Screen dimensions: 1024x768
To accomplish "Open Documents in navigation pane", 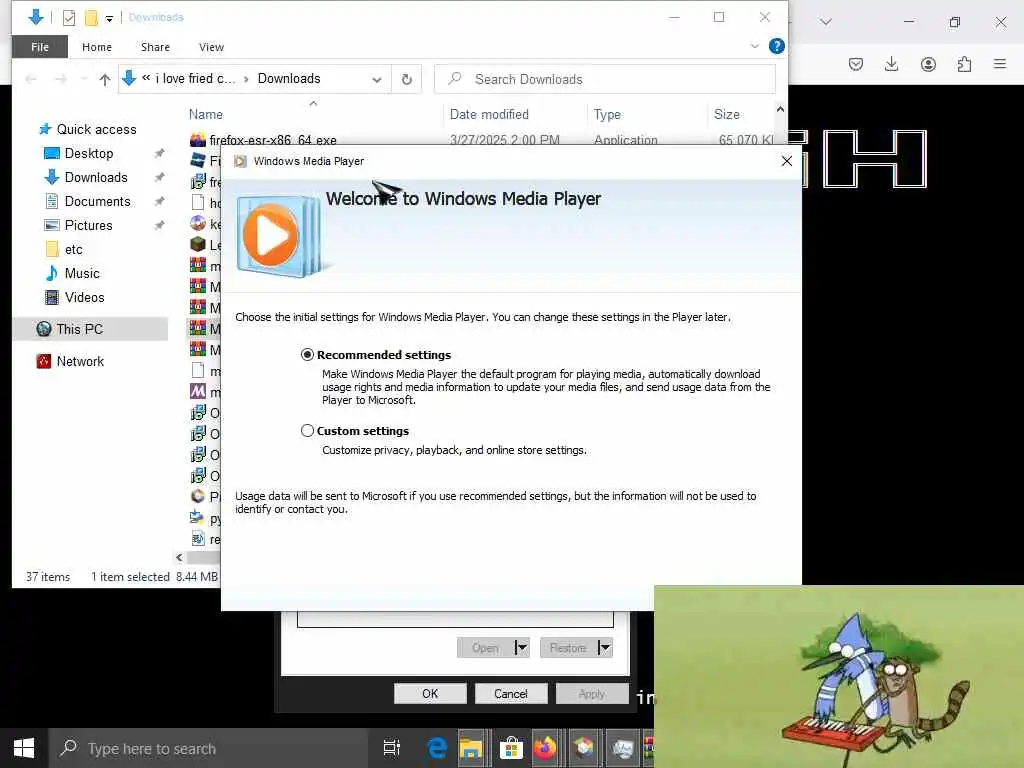I will [97, 201].
